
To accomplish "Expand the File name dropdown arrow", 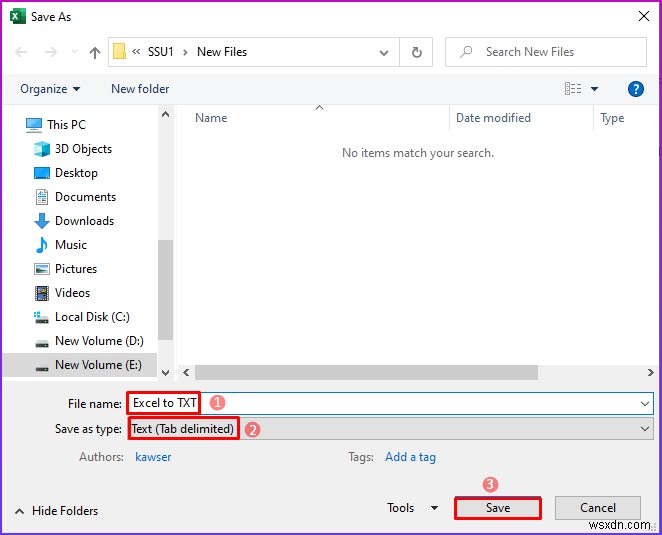I will (645, 404).
